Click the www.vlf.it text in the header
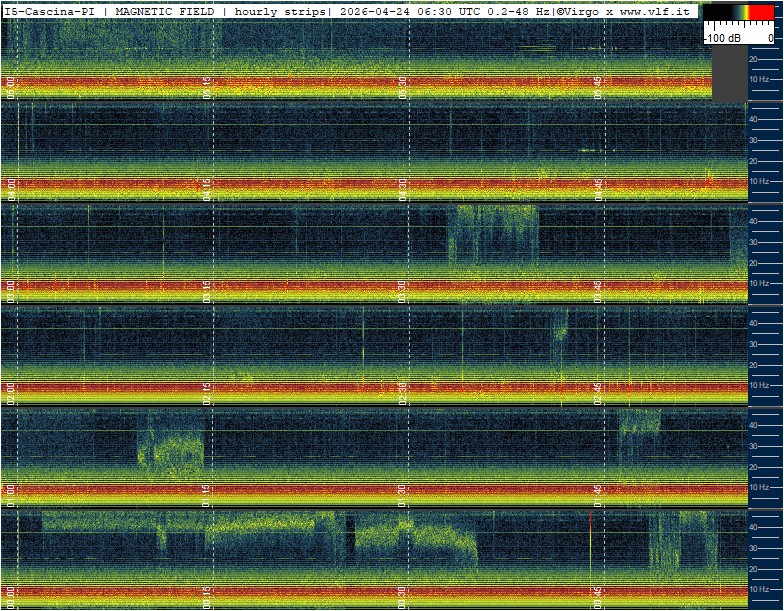Screen dimensions: 784x611 click(x=654, y=12)
